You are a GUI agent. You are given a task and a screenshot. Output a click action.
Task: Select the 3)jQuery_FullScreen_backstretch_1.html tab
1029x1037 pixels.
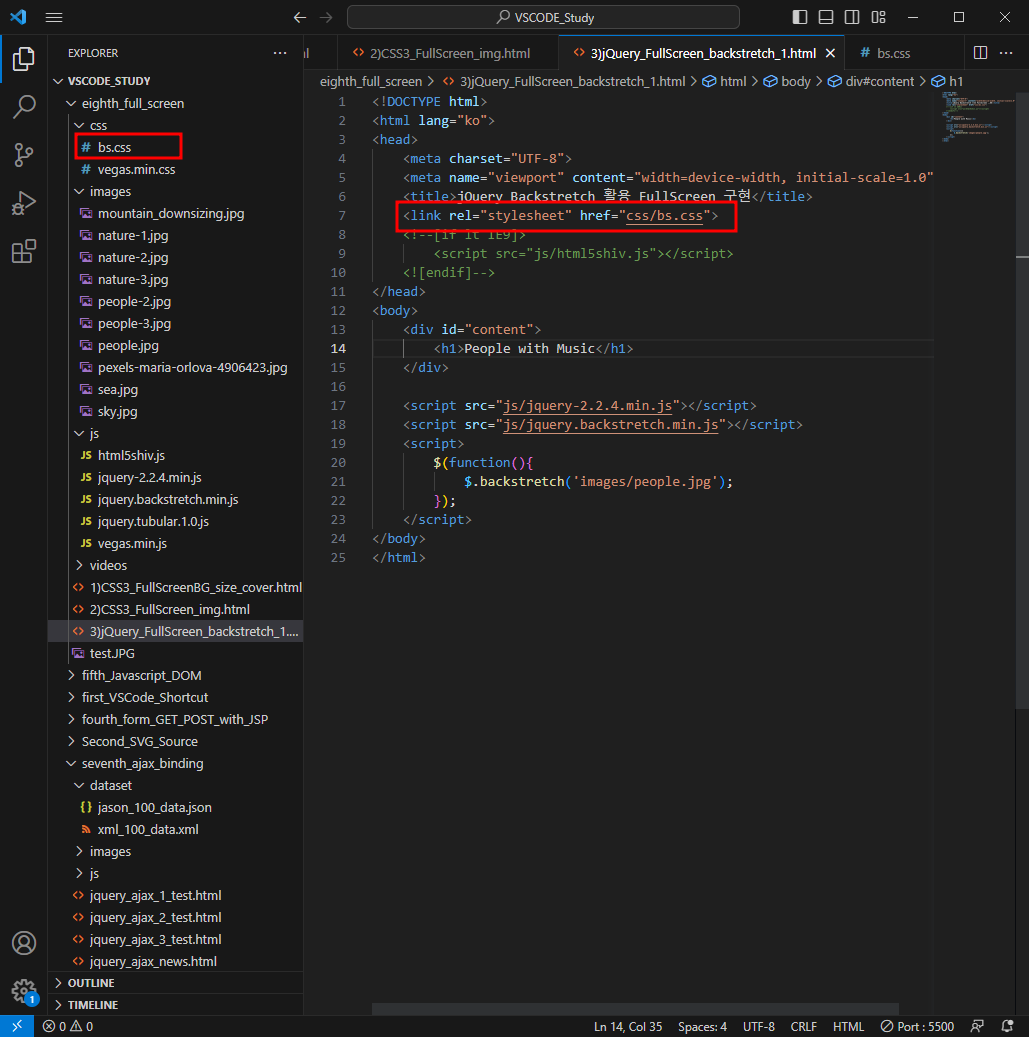pos(702,53)
